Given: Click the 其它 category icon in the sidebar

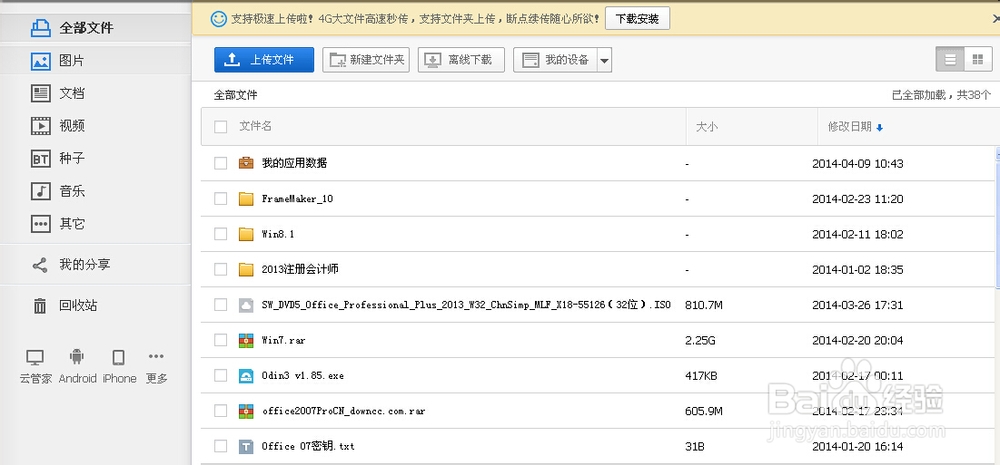Looking at the screenshot, I should click(x=41, y=224).
